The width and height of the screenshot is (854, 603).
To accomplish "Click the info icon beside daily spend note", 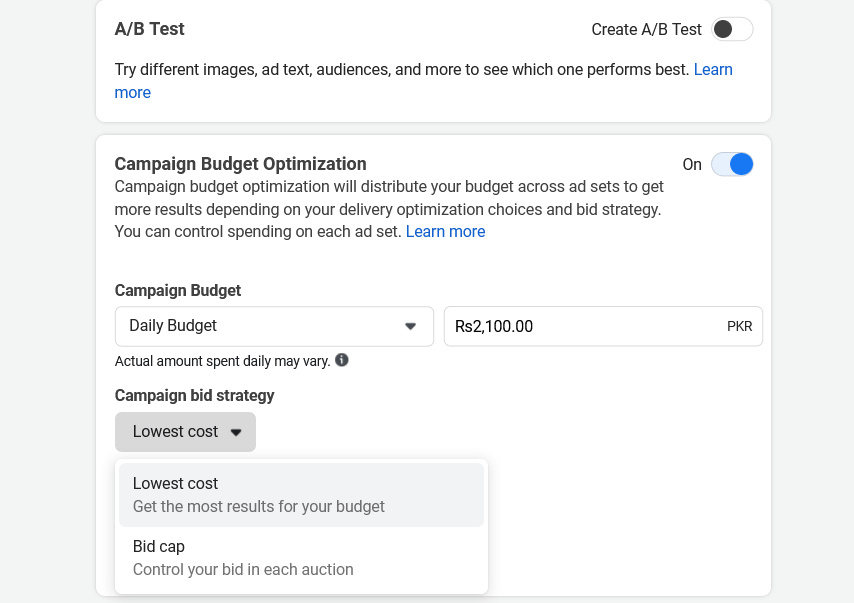I will point(342,360).
